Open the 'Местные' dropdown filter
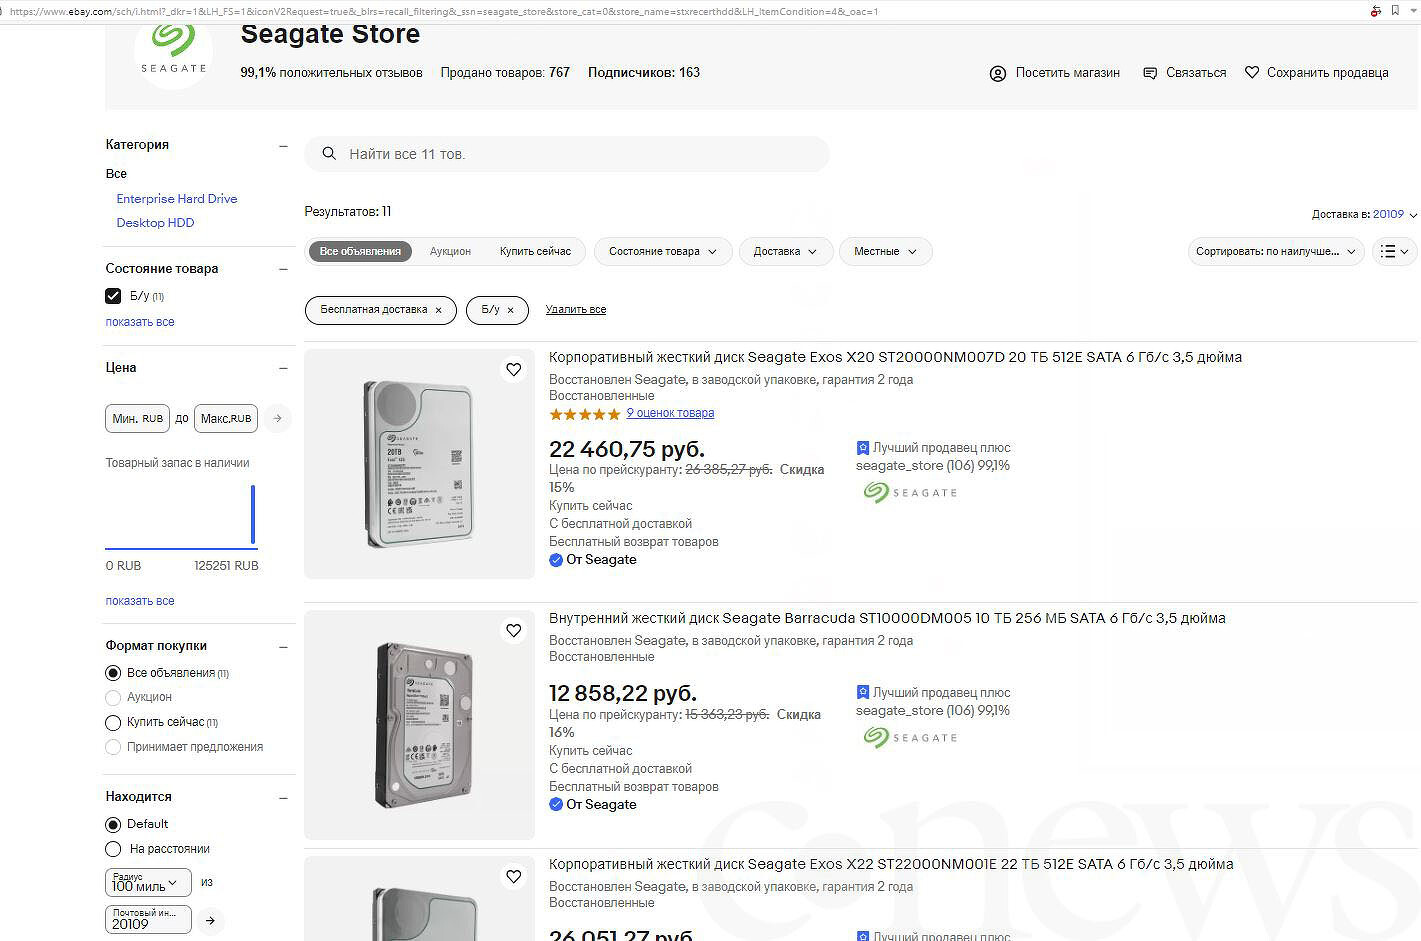The height and width of the screenshot is (941, 1421). tap(886, 252)
